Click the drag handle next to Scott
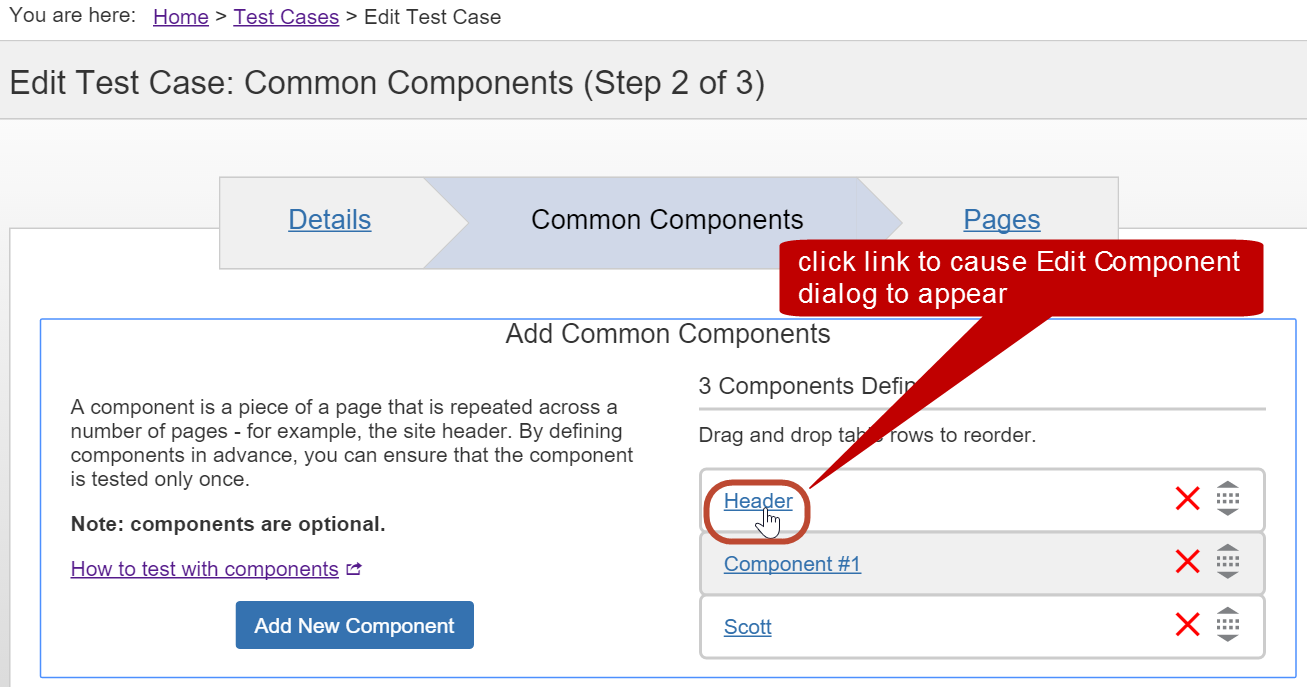The height and width of the screenshot is (687, 1307). (1228, 626)
